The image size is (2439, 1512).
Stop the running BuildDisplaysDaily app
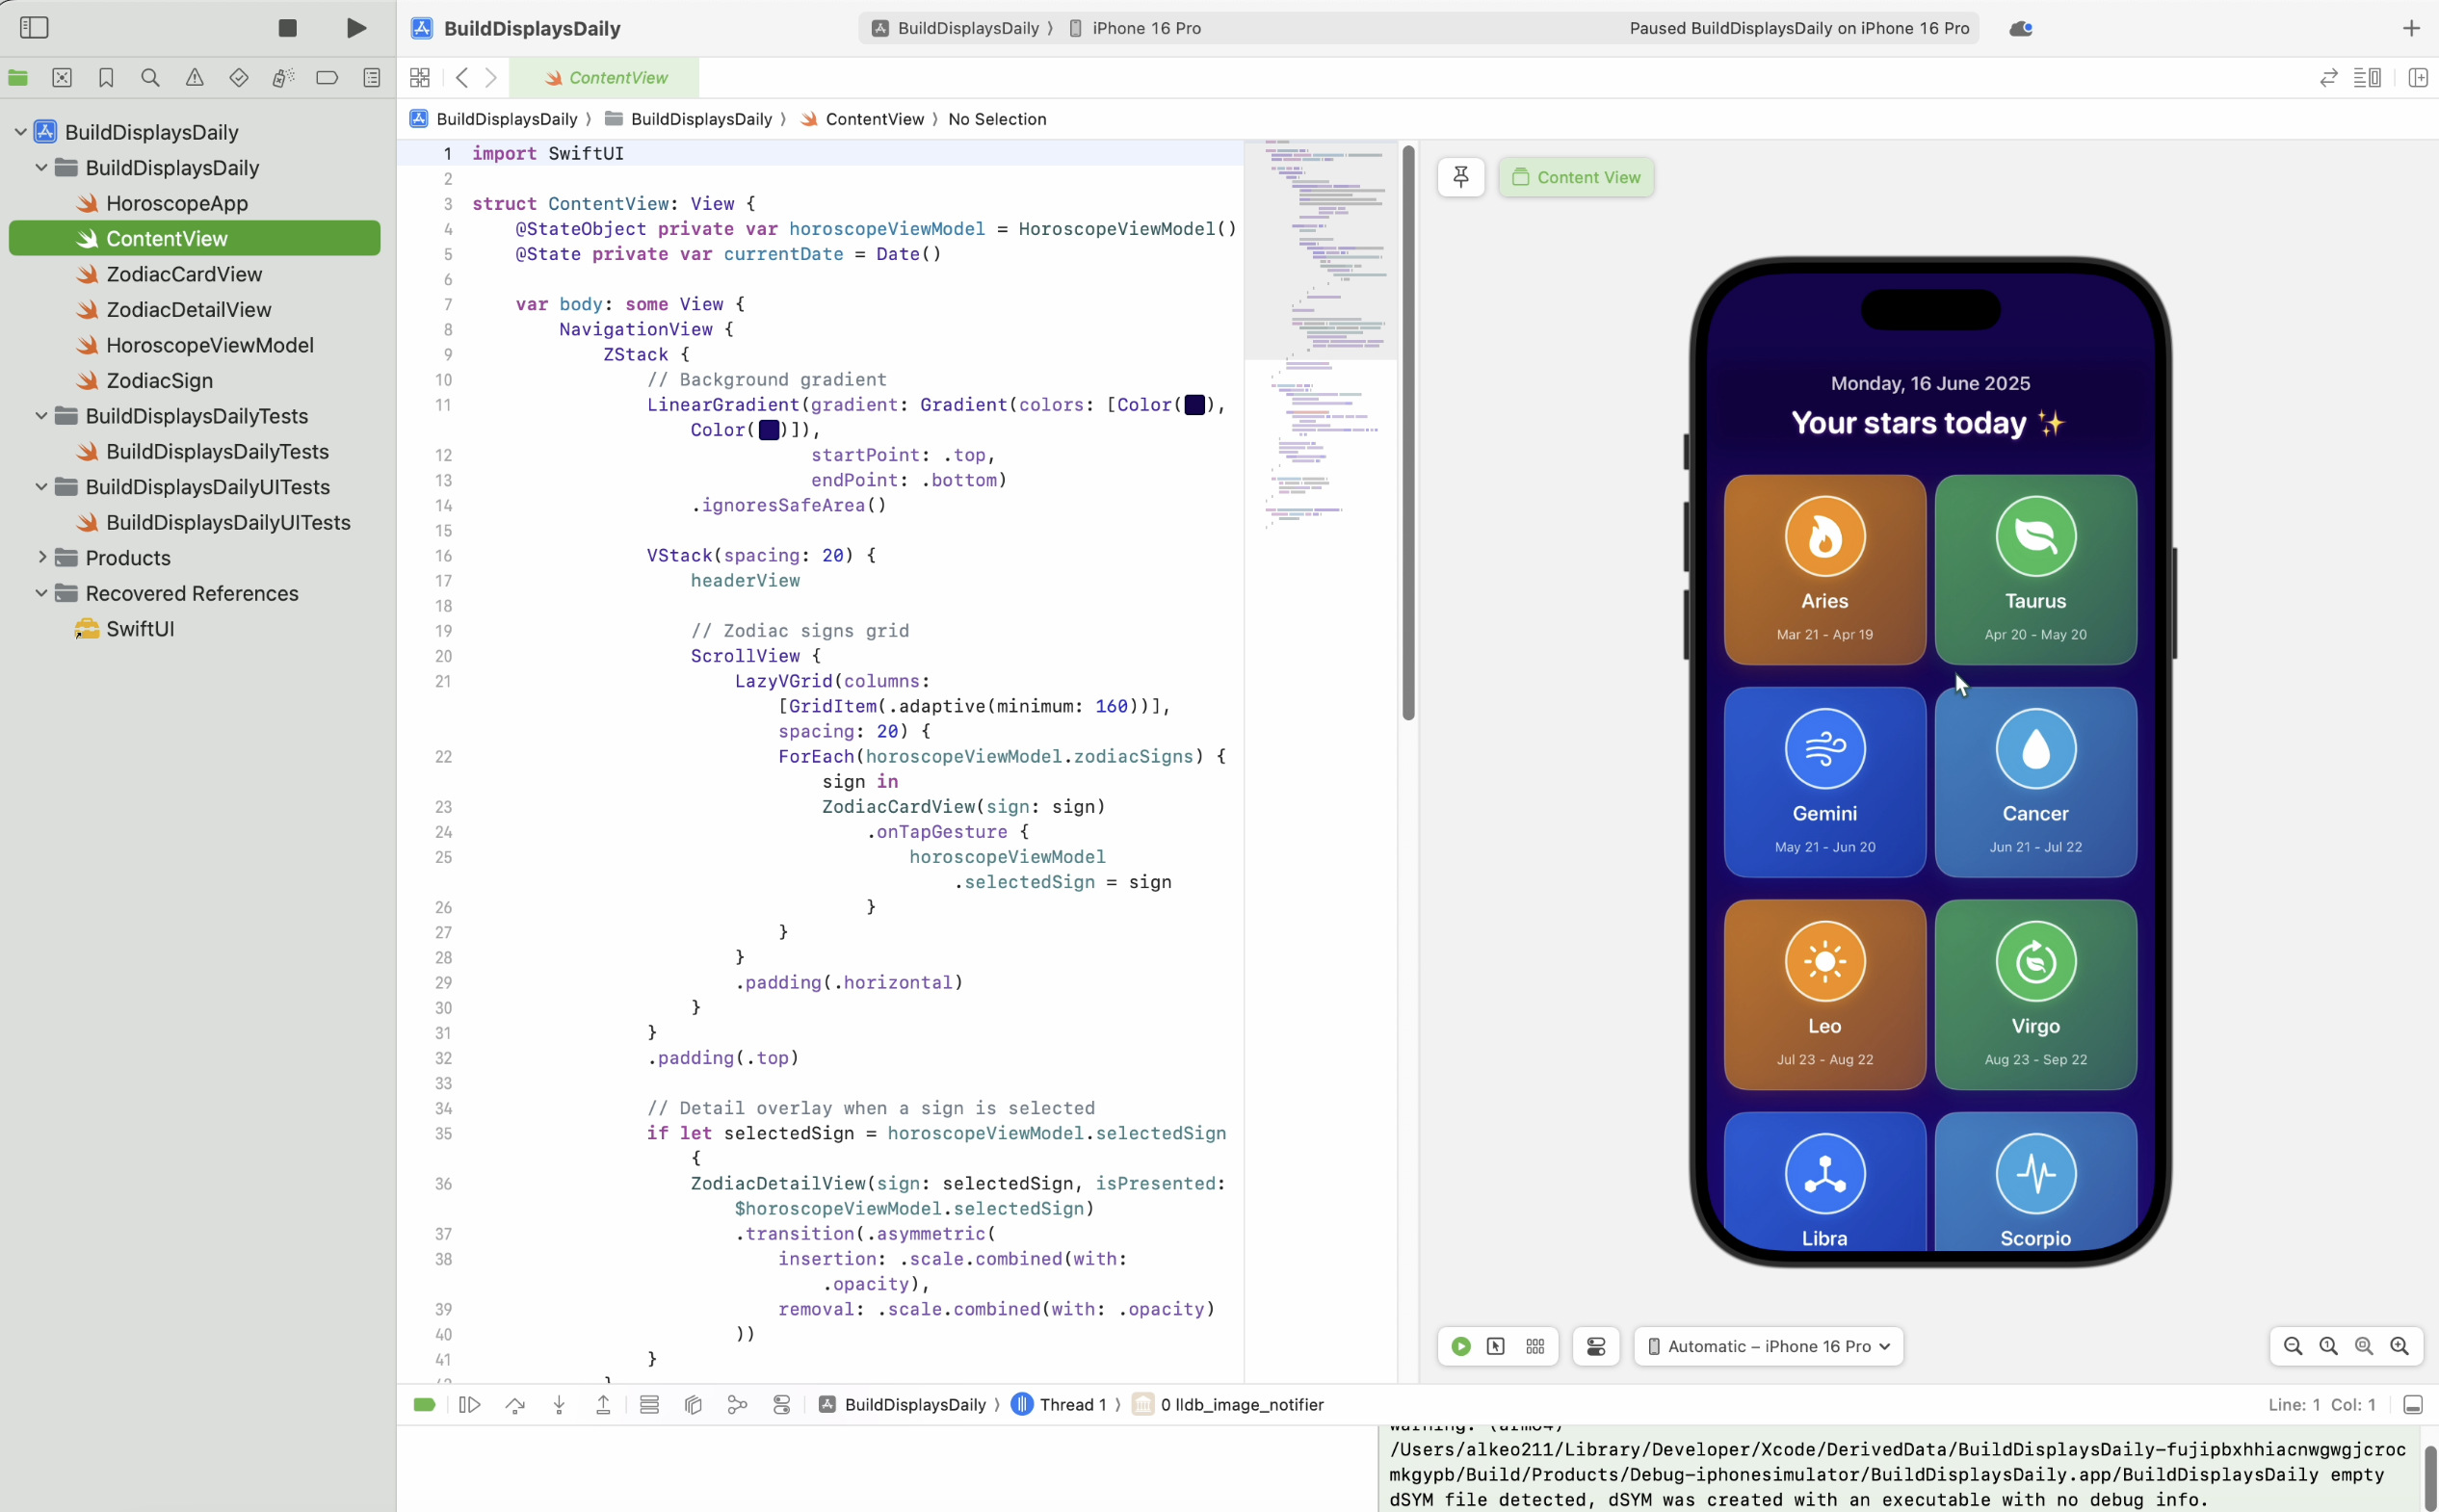click(x=287, y=28)
